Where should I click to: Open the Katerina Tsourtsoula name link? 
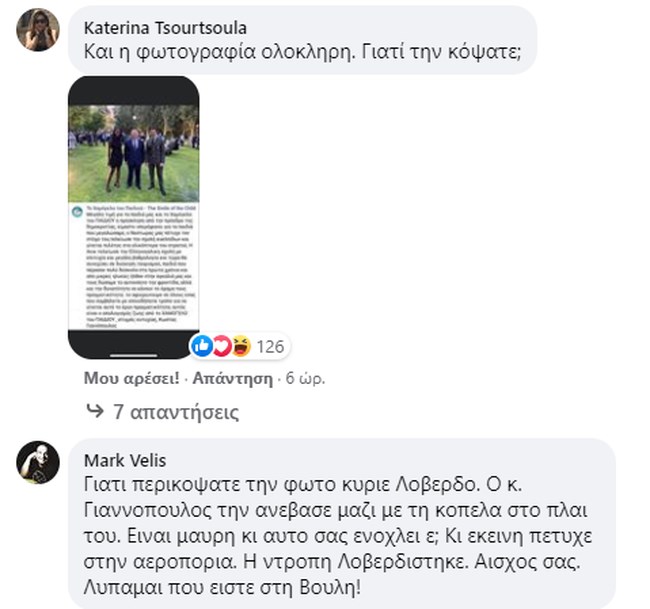[x=165, y=28]
